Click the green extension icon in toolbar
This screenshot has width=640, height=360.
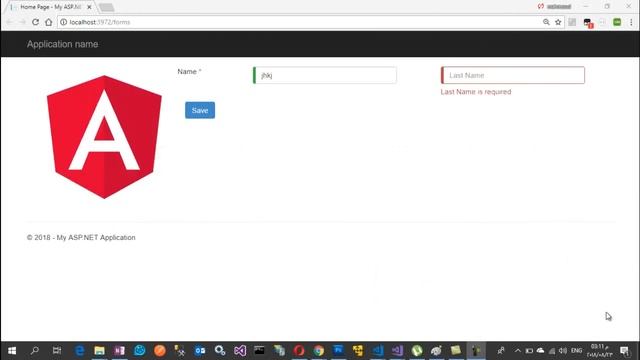617,22
